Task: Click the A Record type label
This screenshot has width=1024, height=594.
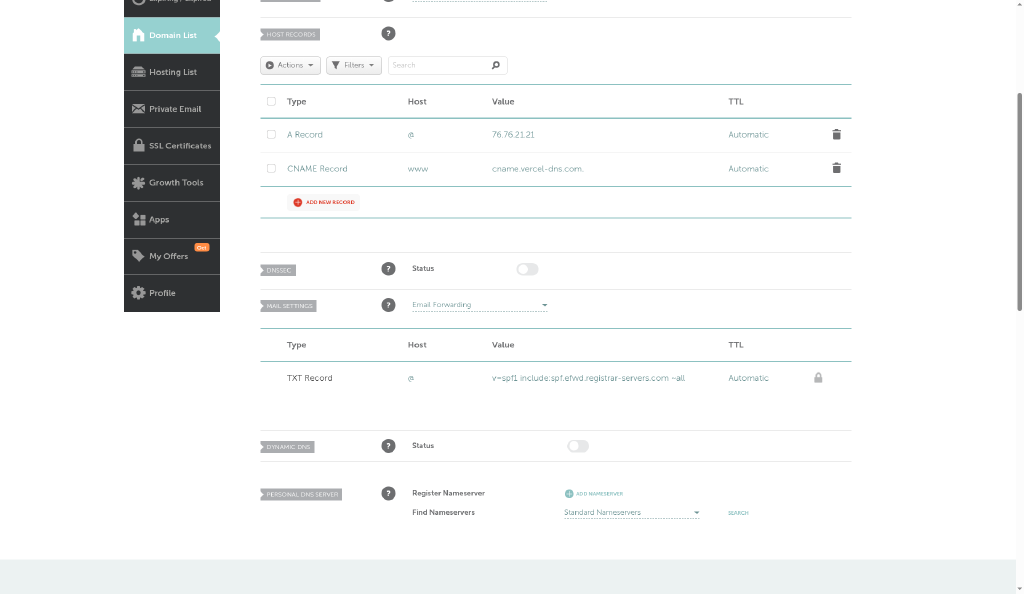Action: [x=304, y=134]
